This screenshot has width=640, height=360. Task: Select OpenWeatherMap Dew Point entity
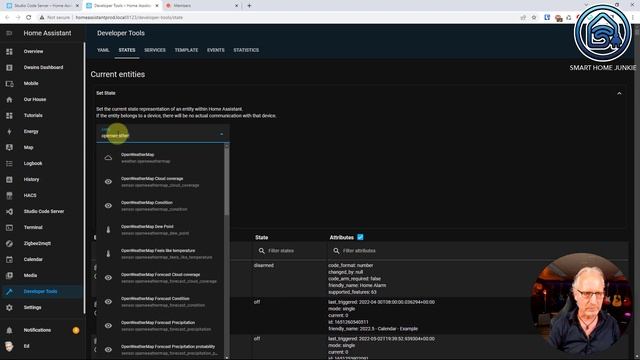pyautogui.click(x=160, y=230)
